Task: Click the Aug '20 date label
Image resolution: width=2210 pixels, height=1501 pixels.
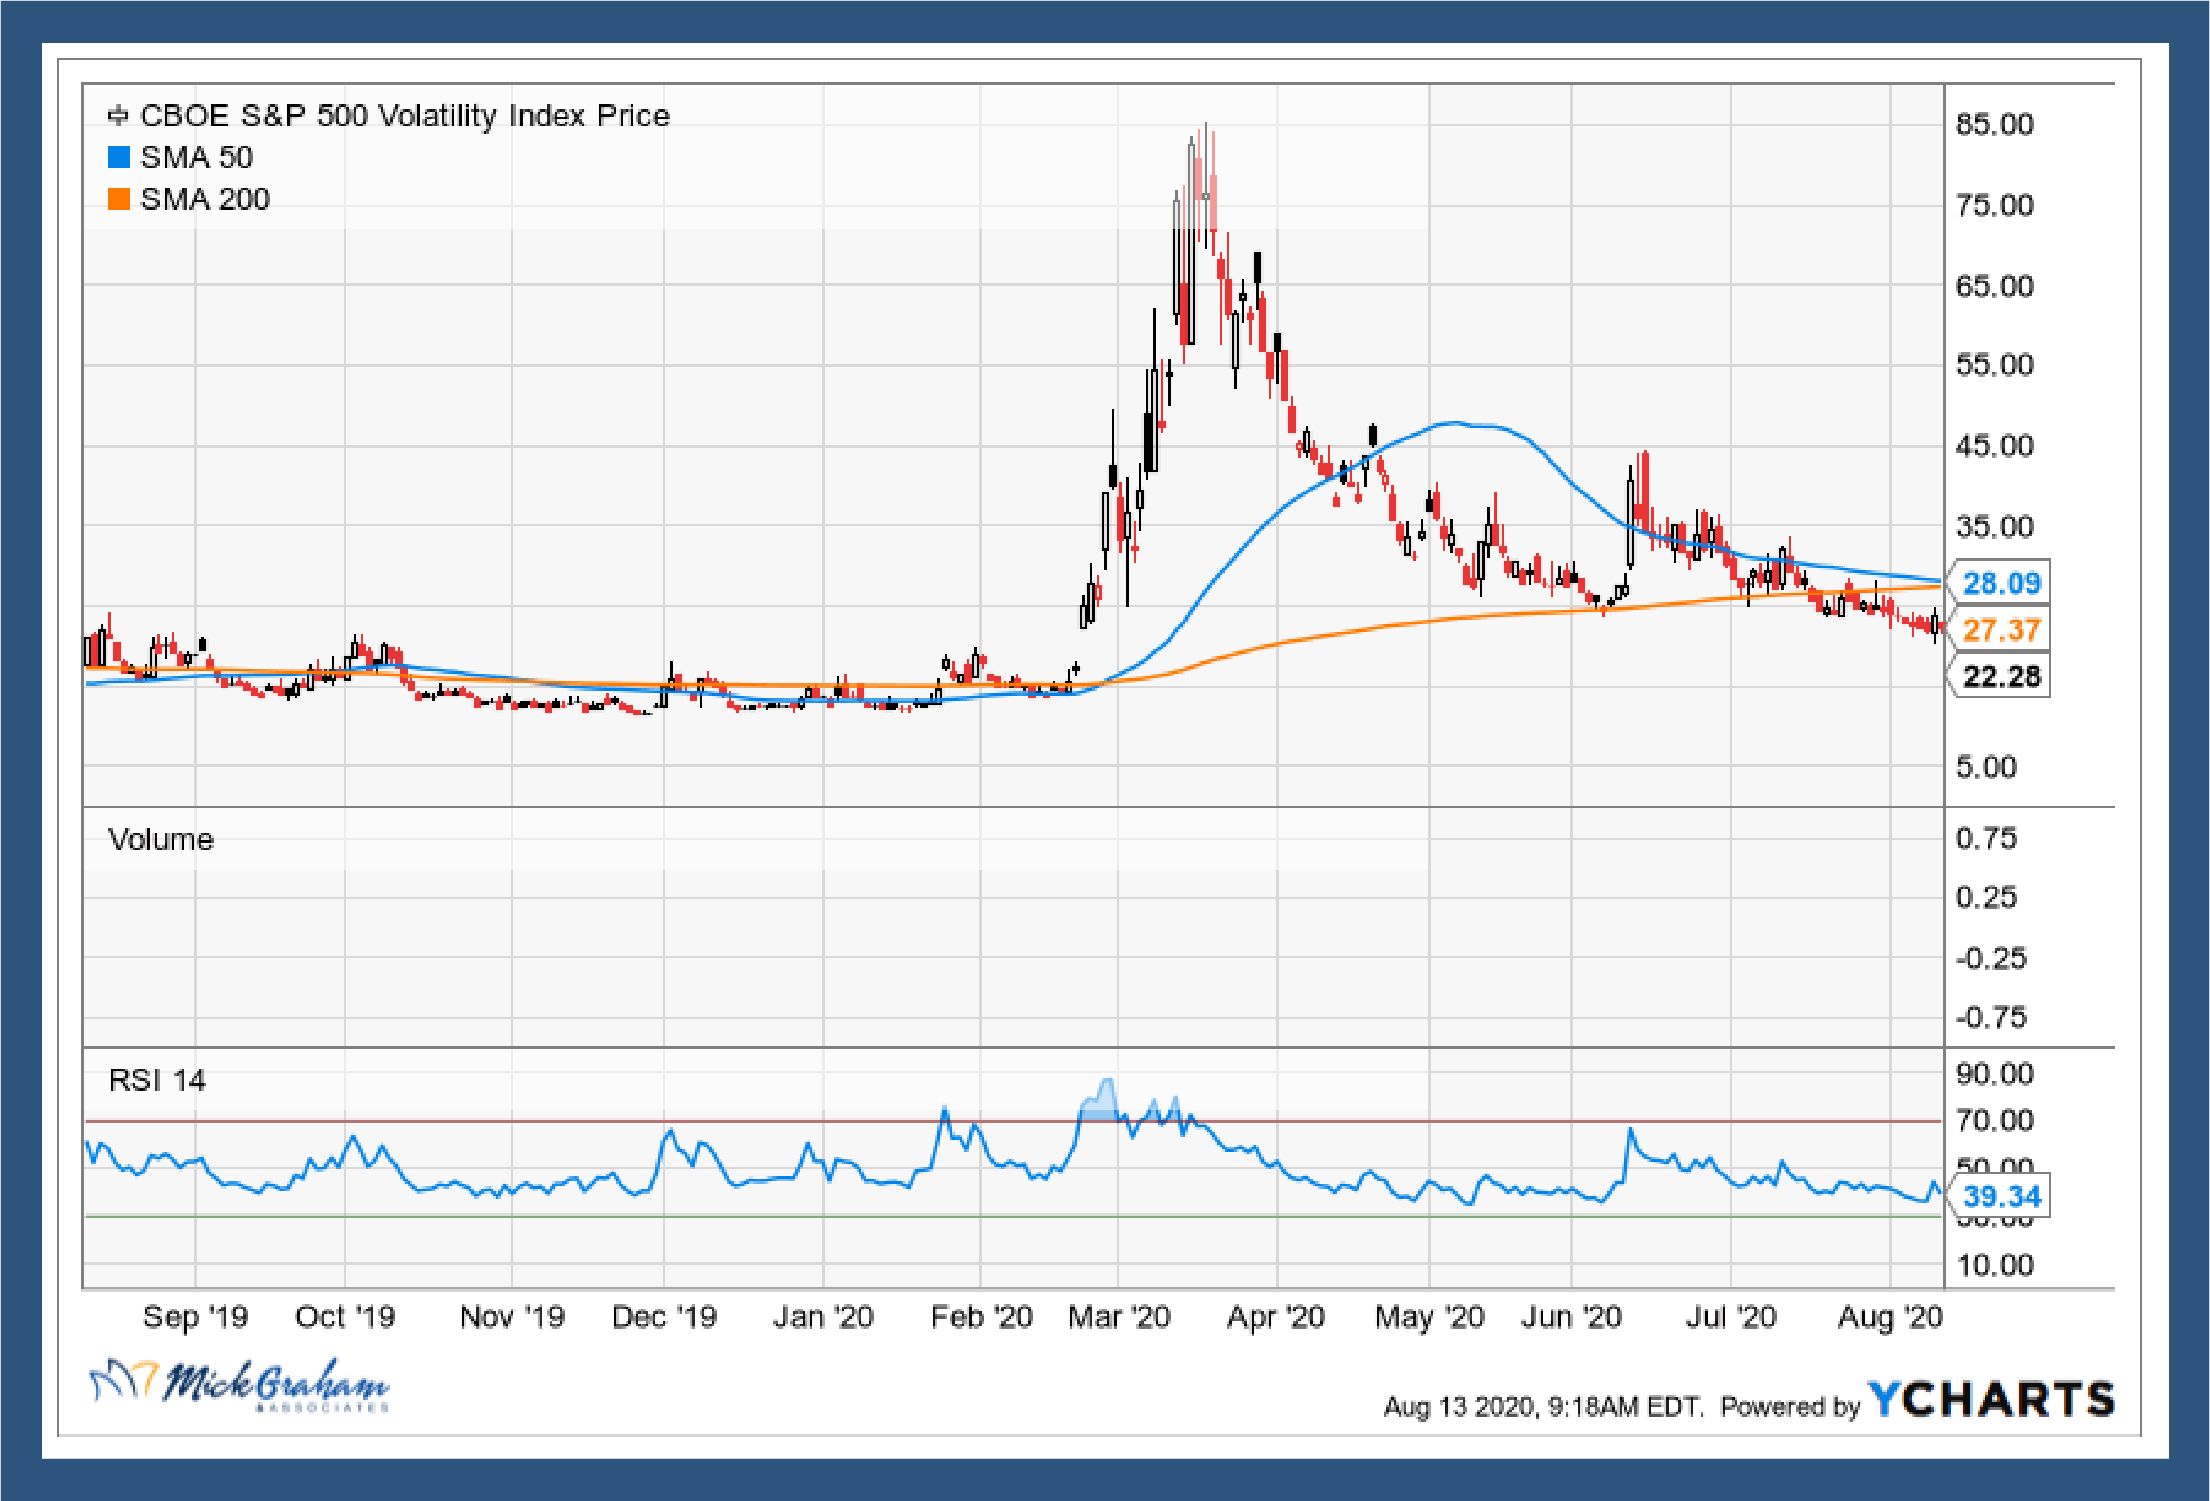Action: pos(1890,1317)
